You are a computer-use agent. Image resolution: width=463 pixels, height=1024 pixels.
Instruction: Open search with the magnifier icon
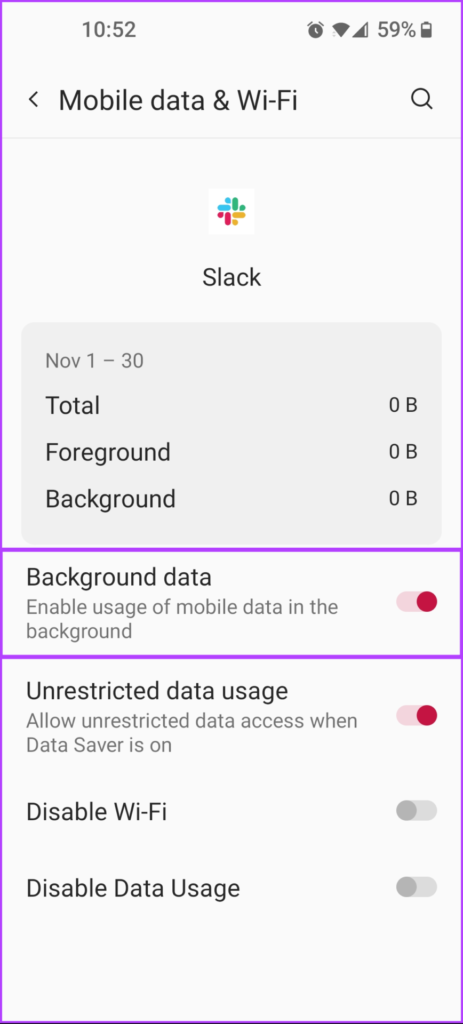click(x=421, y=99)
